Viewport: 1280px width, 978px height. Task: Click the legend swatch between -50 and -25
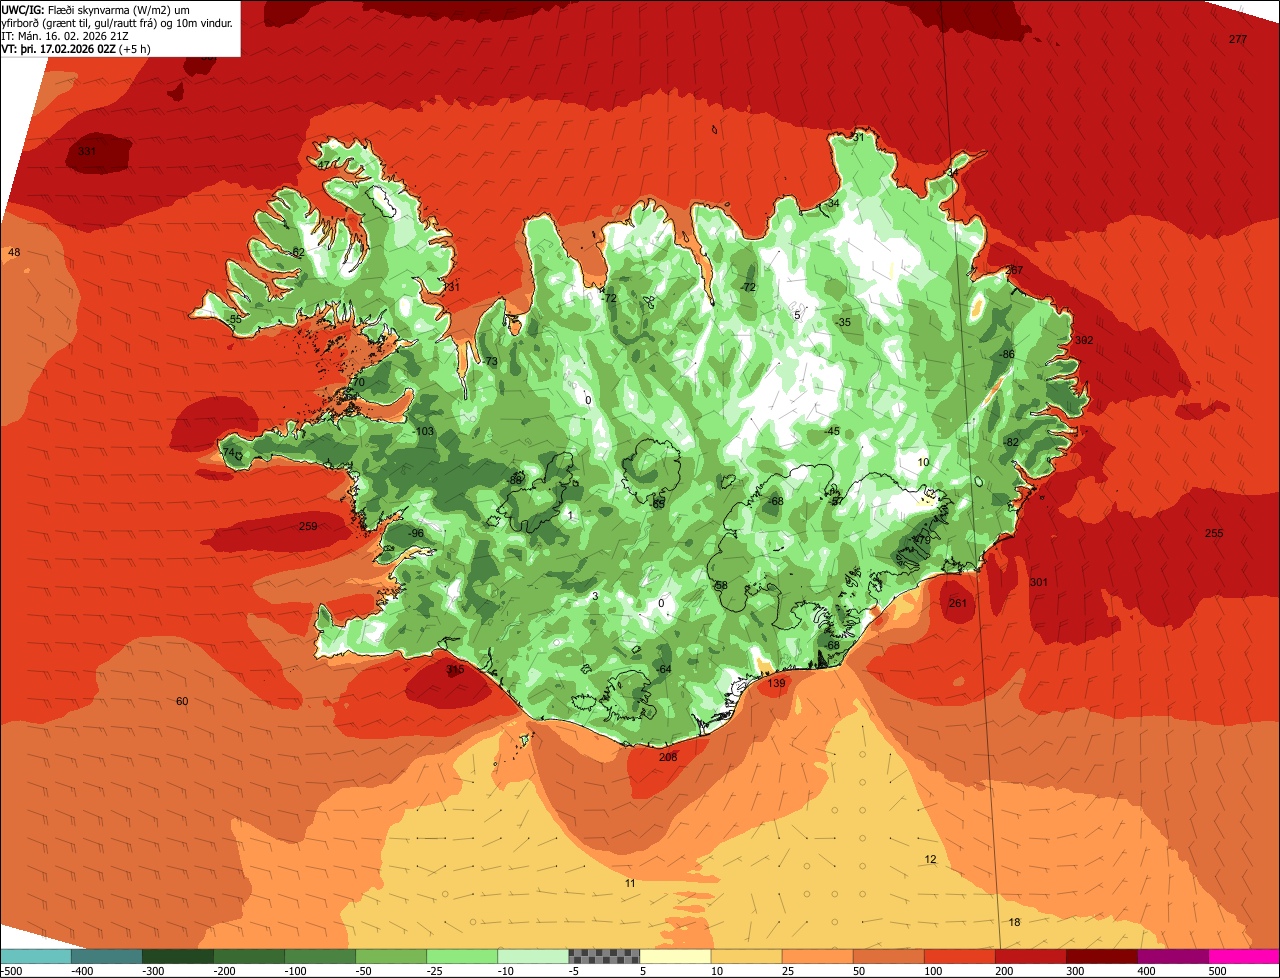390,957
